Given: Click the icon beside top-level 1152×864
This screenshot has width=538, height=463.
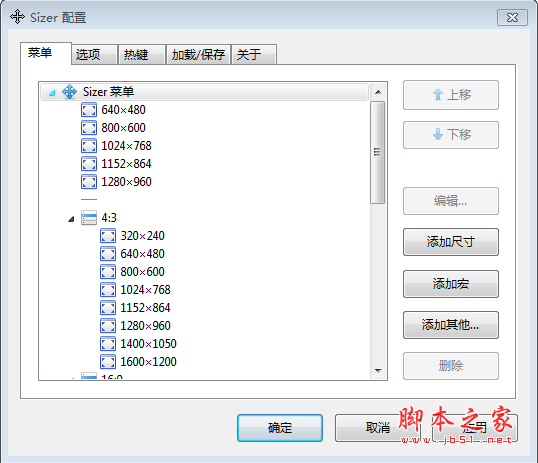Looking at the screenshot, I should (x=89, y=164).
